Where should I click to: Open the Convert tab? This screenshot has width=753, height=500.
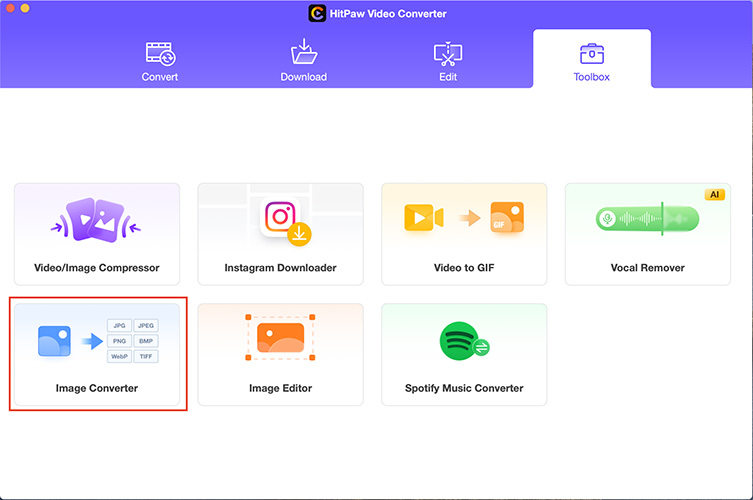pos(160,61)
